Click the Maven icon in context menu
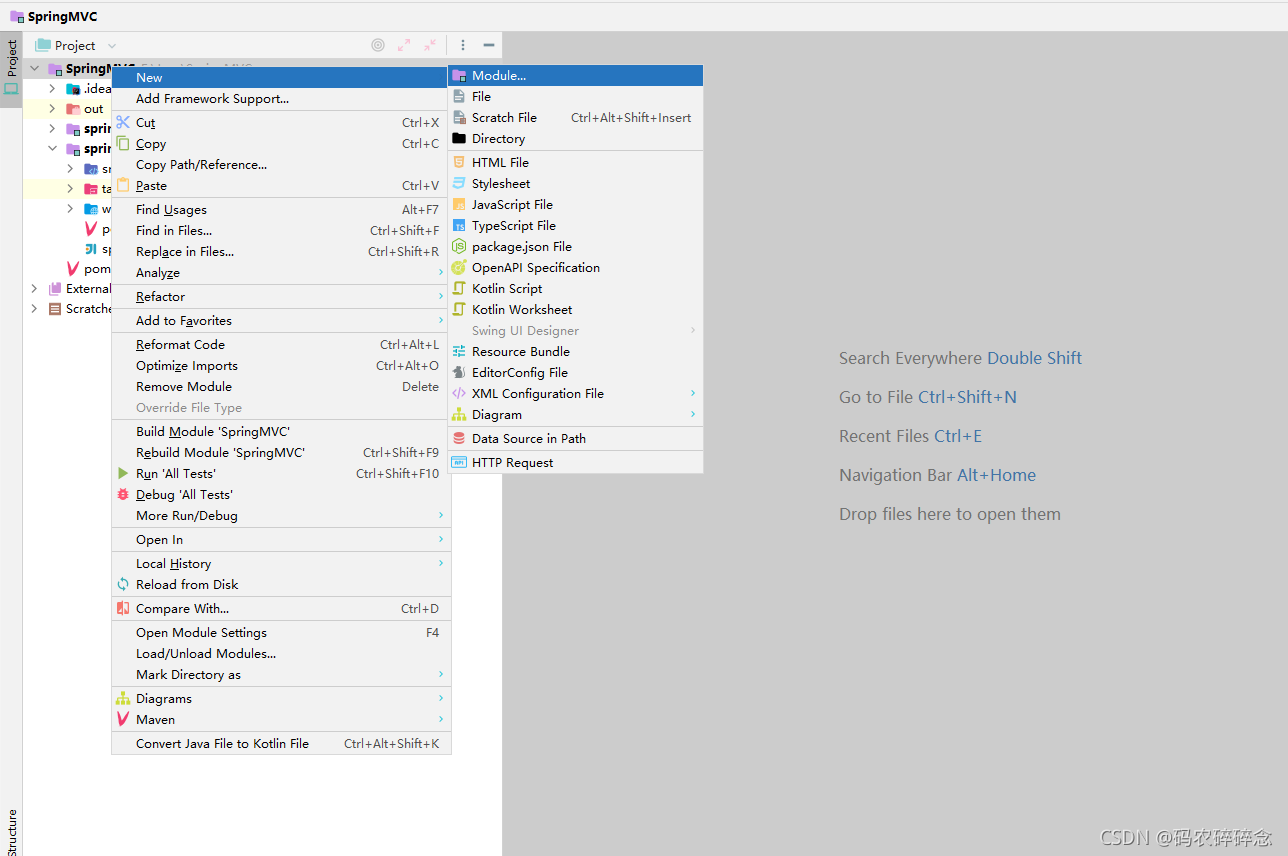 (x=123, y=719)
